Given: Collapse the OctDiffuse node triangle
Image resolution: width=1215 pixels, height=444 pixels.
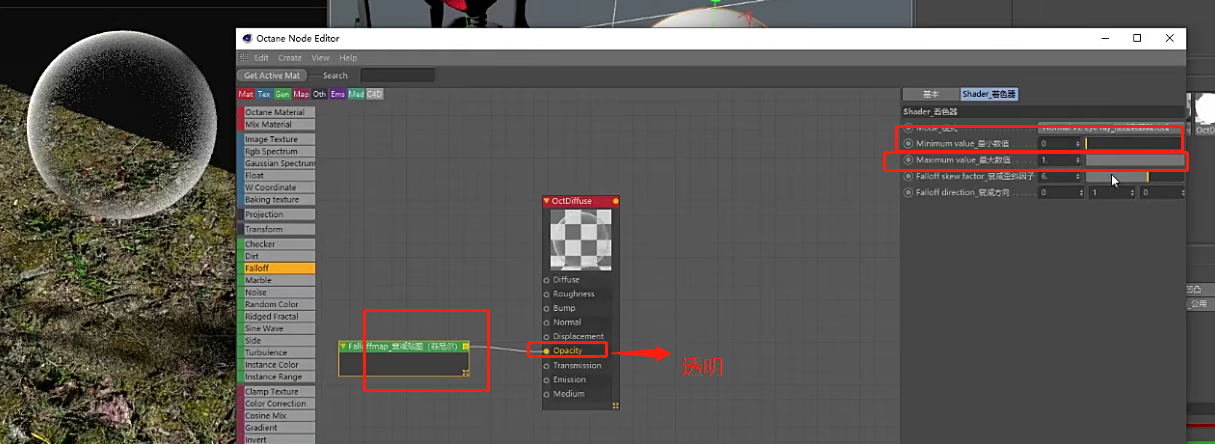Looking at the screenshot, I should [x=547, y=201].
